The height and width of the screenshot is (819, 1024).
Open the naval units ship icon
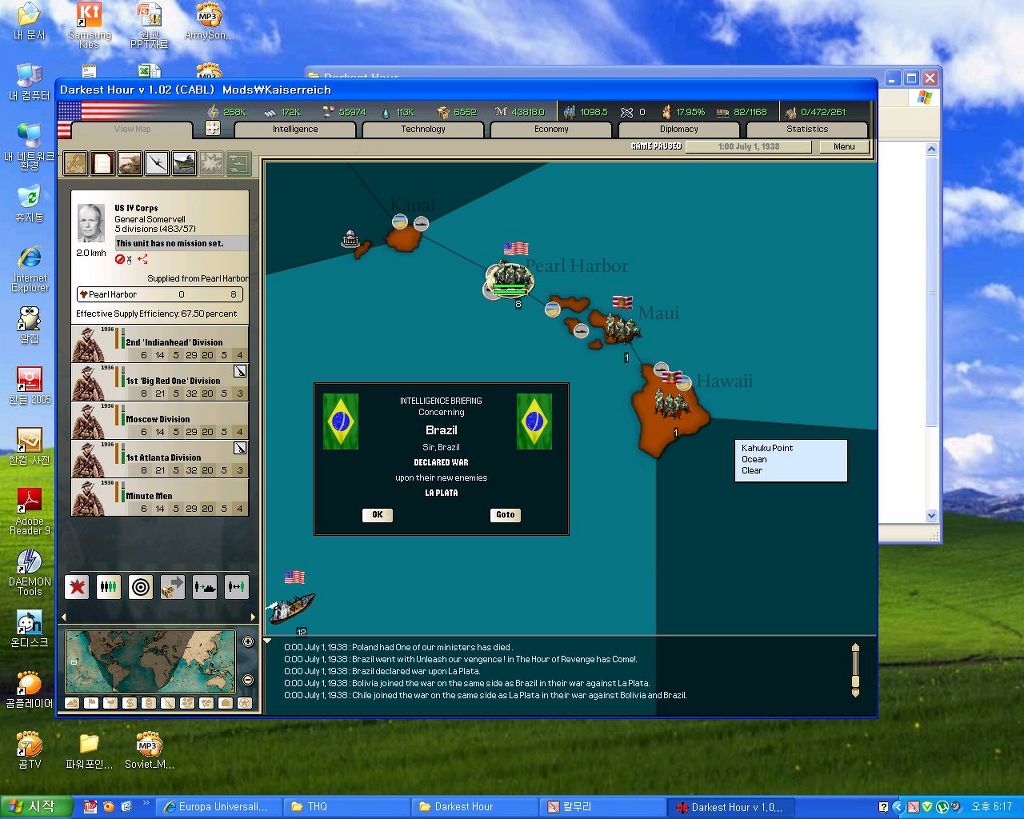click(x=184, y=163)
